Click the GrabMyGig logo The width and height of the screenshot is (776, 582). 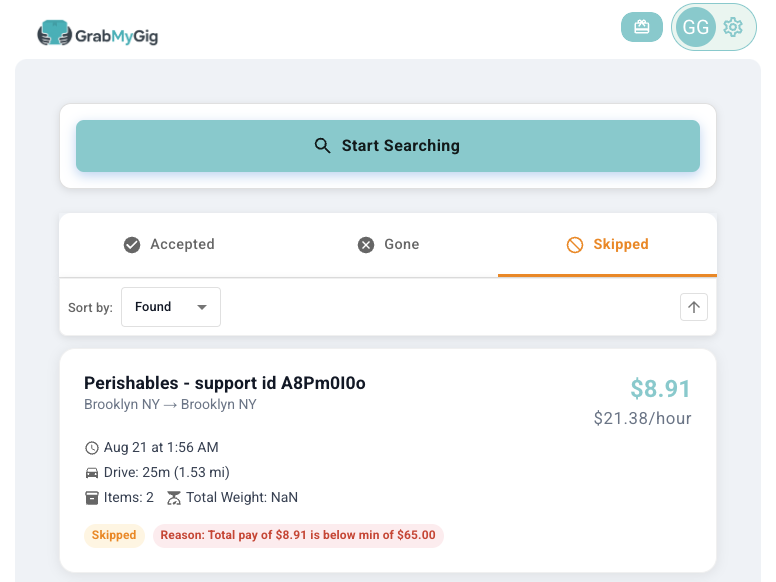point(98,35)
